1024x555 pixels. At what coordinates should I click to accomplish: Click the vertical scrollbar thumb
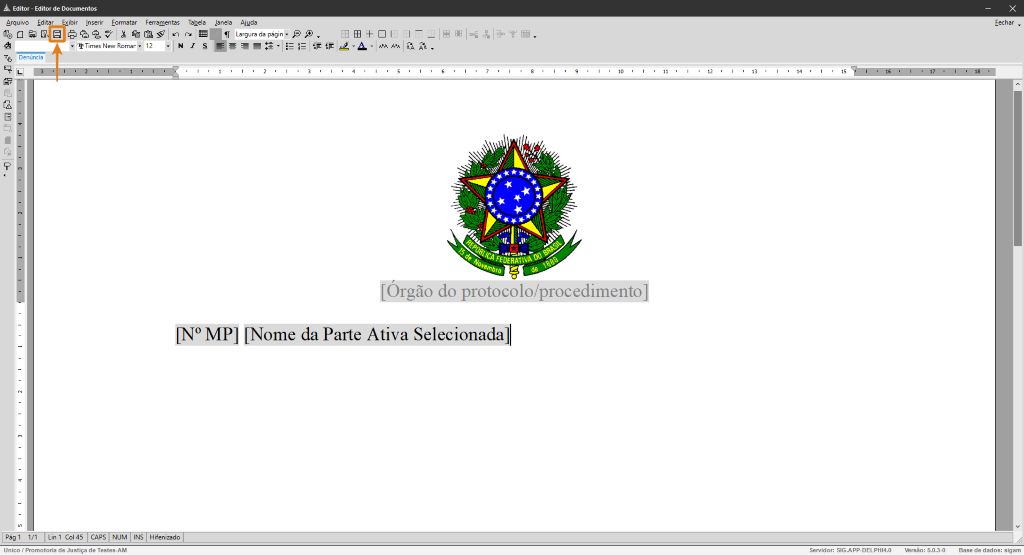[1017, 168]
